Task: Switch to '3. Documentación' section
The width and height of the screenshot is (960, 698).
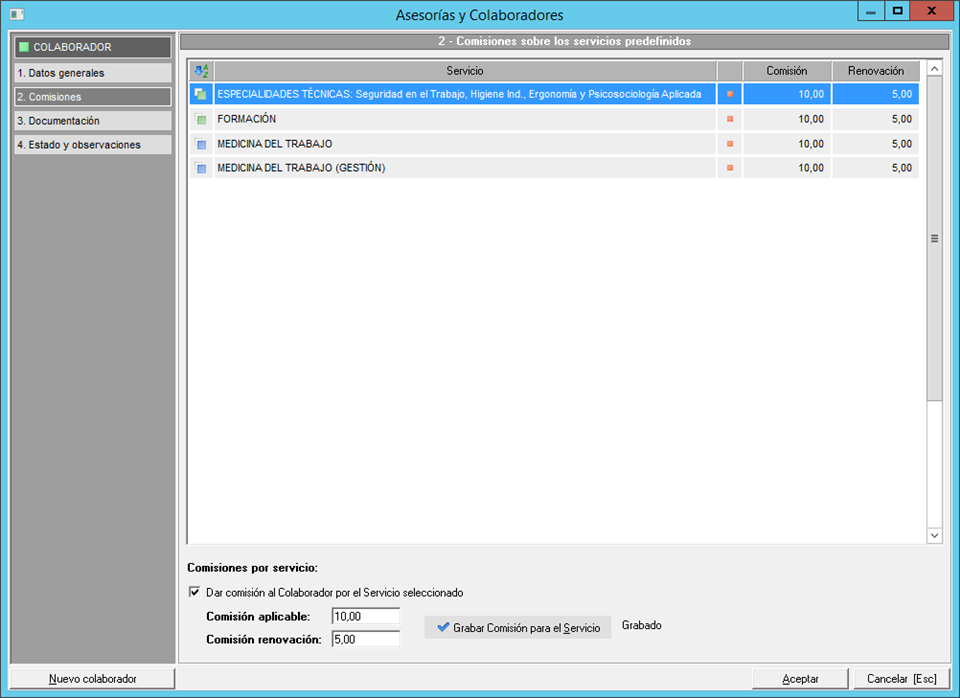Action: (92, 121)
